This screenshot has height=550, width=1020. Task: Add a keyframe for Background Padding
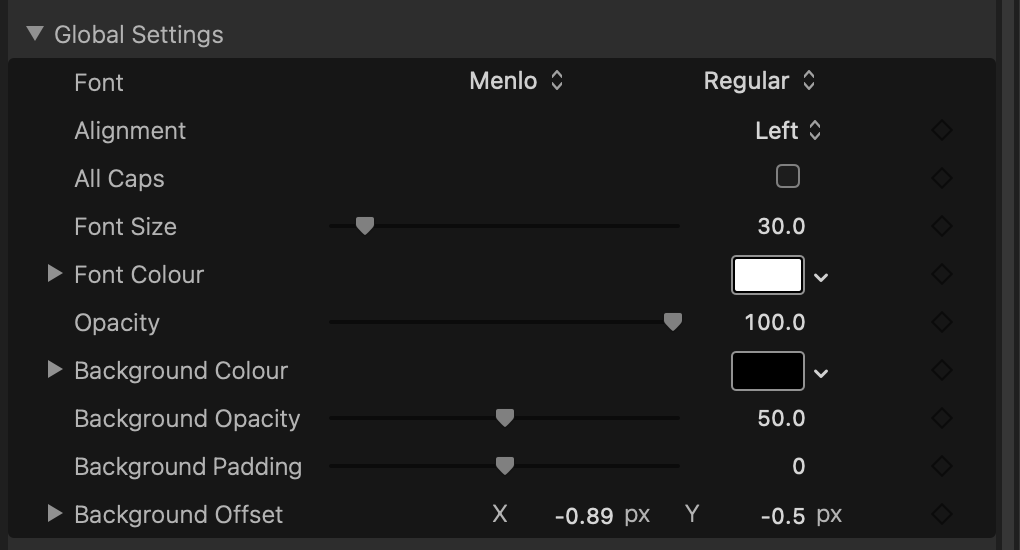tap(941, 467)
